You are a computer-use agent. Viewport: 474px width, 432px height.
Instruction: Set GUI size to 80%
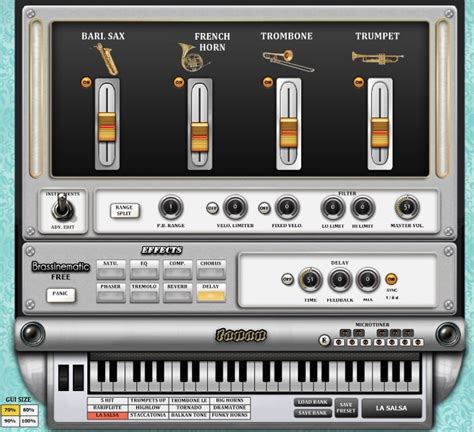(29, 410)
